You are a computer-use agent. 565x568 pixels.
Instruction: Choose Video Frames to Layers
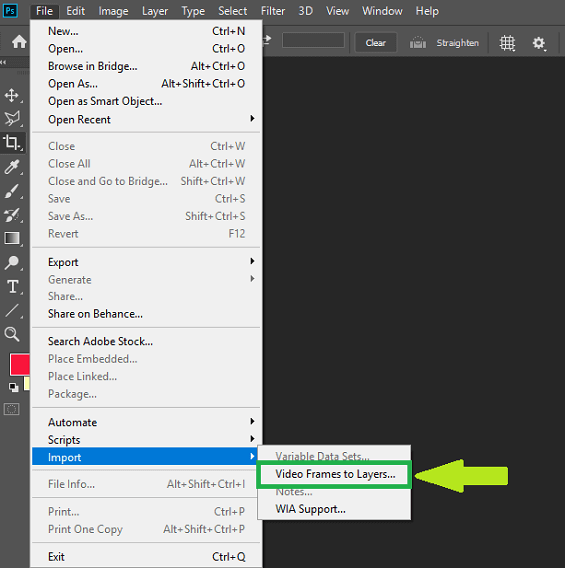(335, 474)
